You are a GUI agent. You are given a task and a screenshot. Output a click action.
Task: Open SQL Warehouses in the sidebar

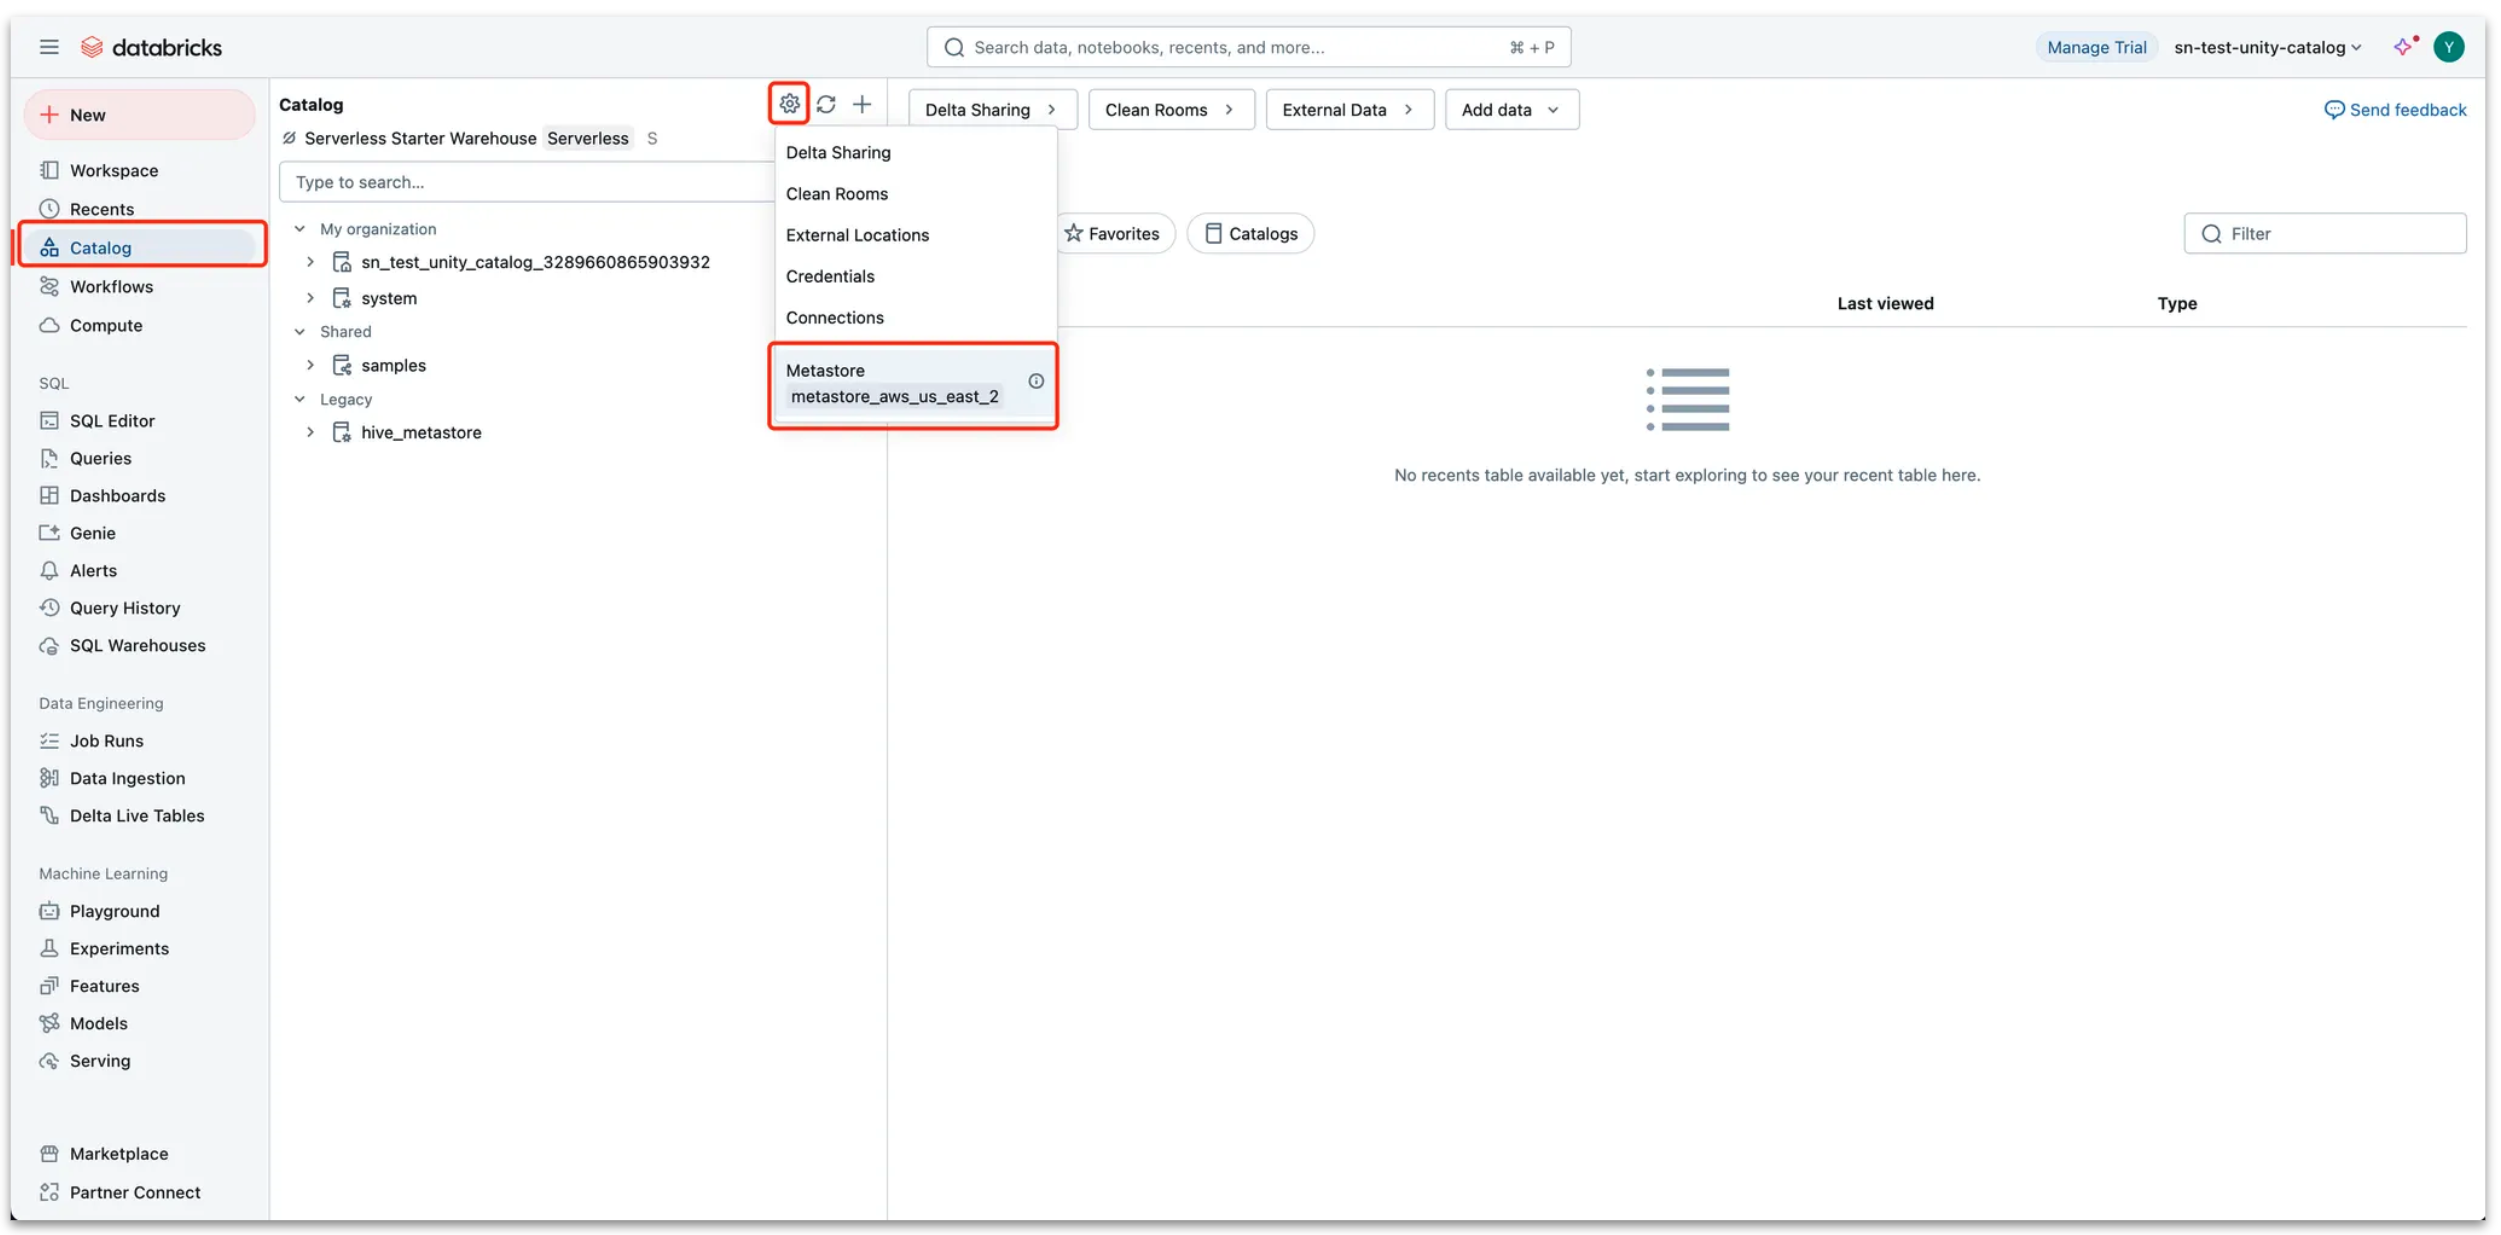pos(137,645)
